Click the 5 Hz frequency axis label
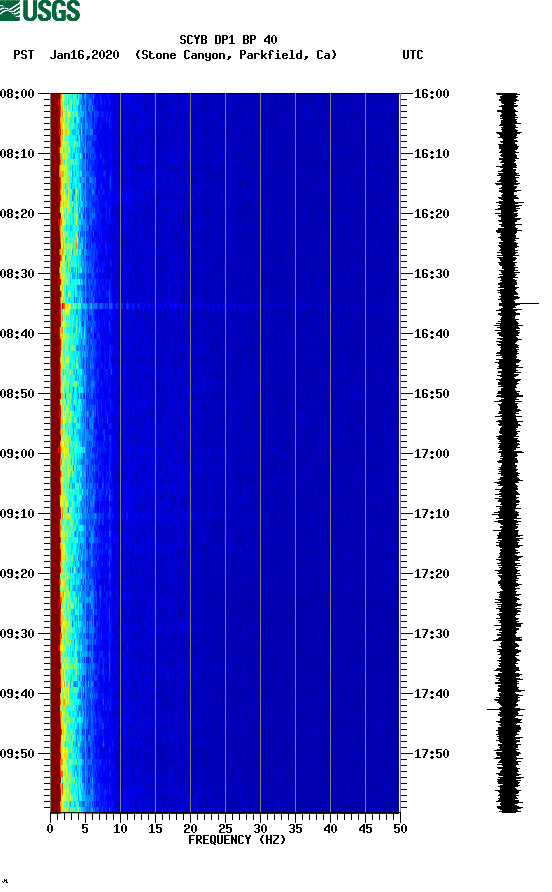 (x=85, y=829)
